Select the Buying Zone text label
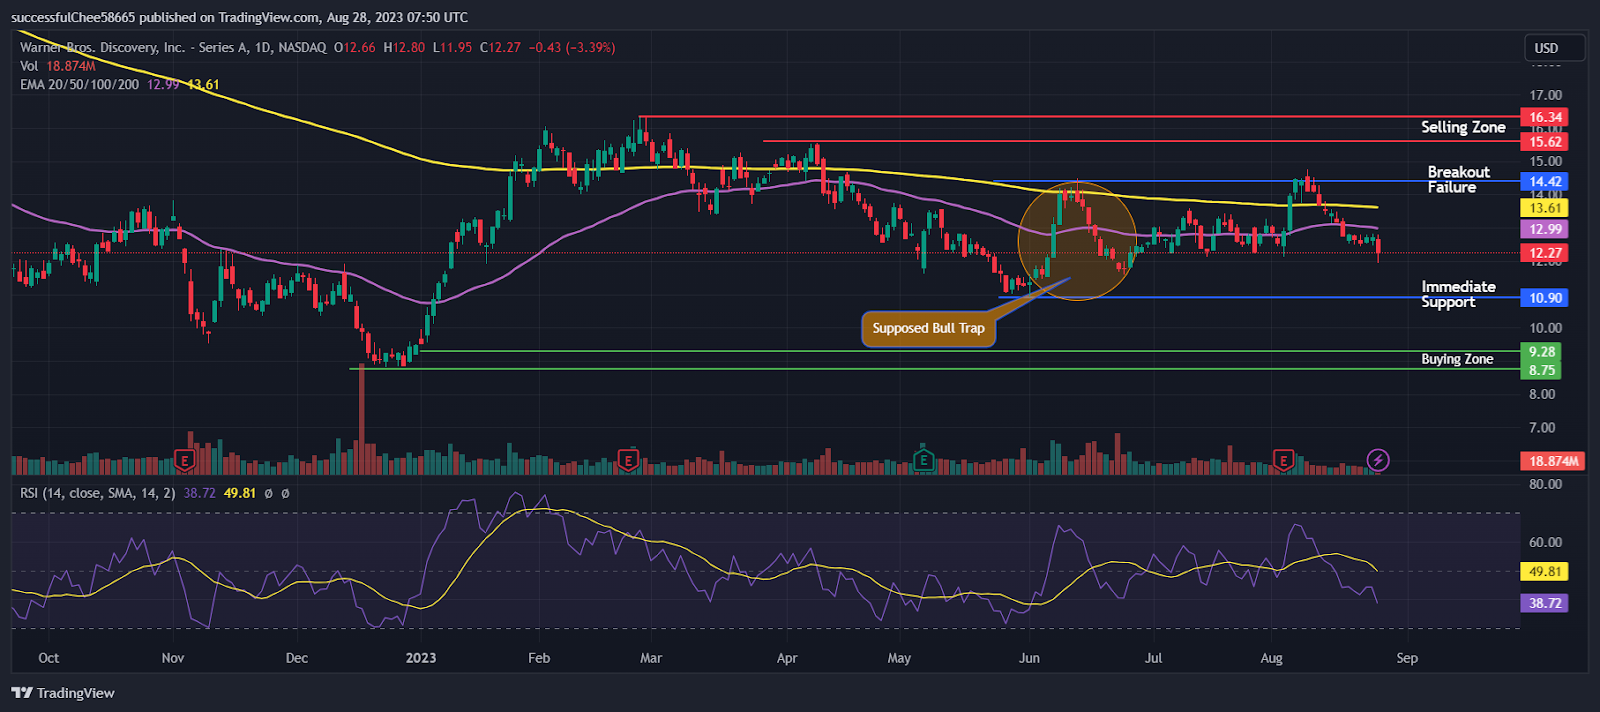 1457,359
